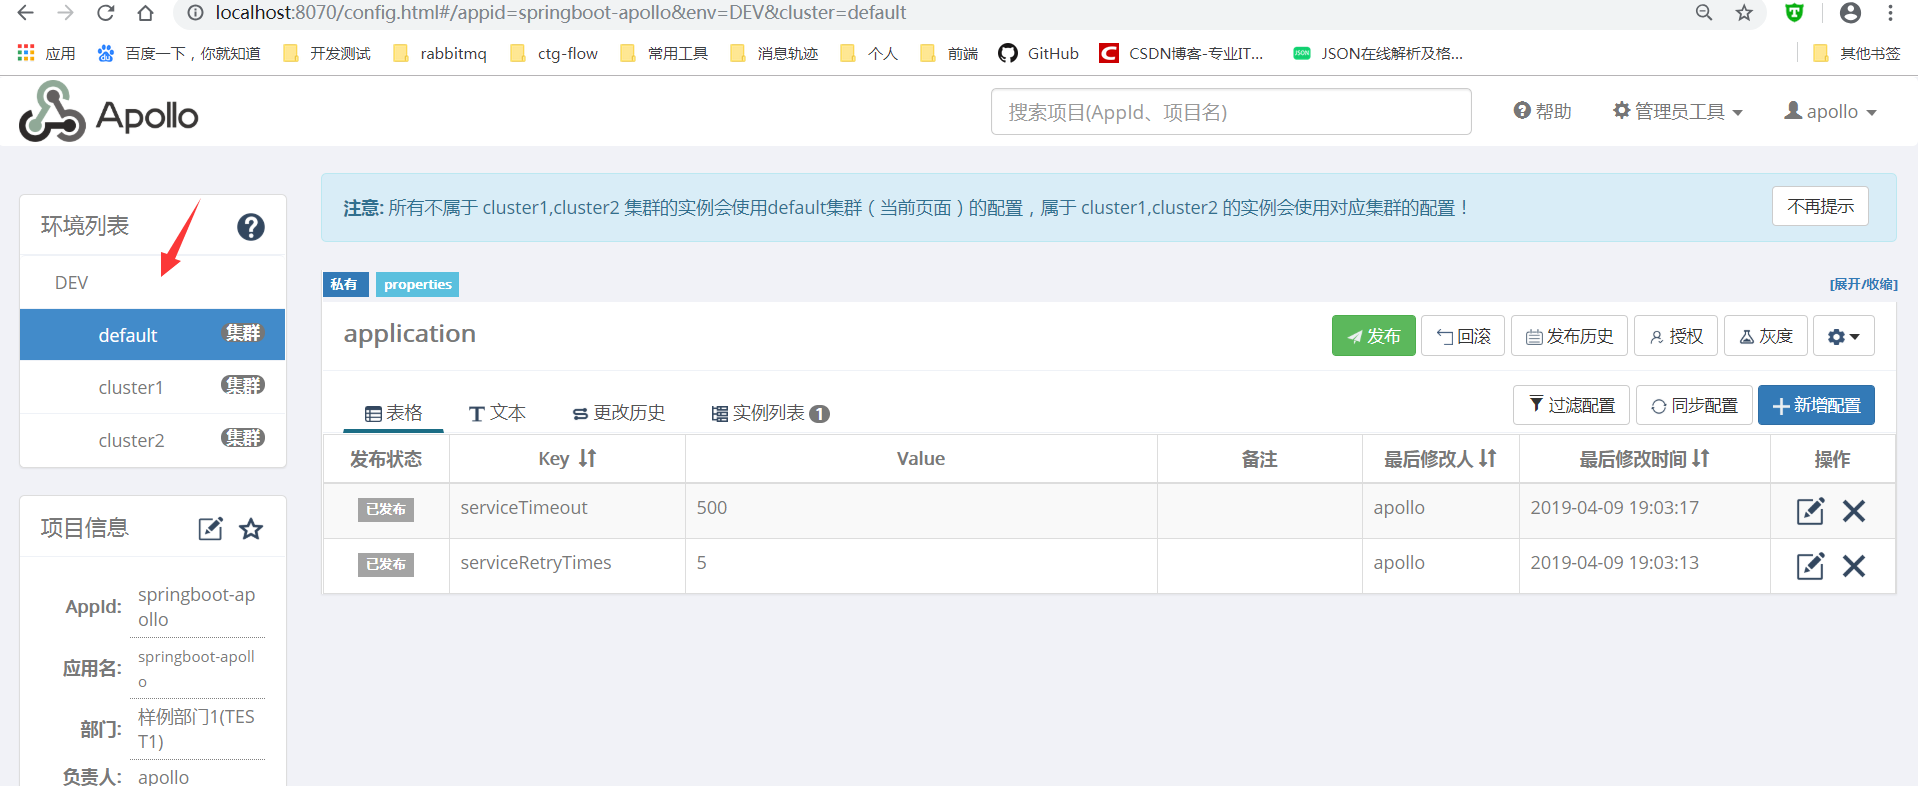Edit project info with pencil icon
The width and height of the screenshot is (1918, 786).
210,528
